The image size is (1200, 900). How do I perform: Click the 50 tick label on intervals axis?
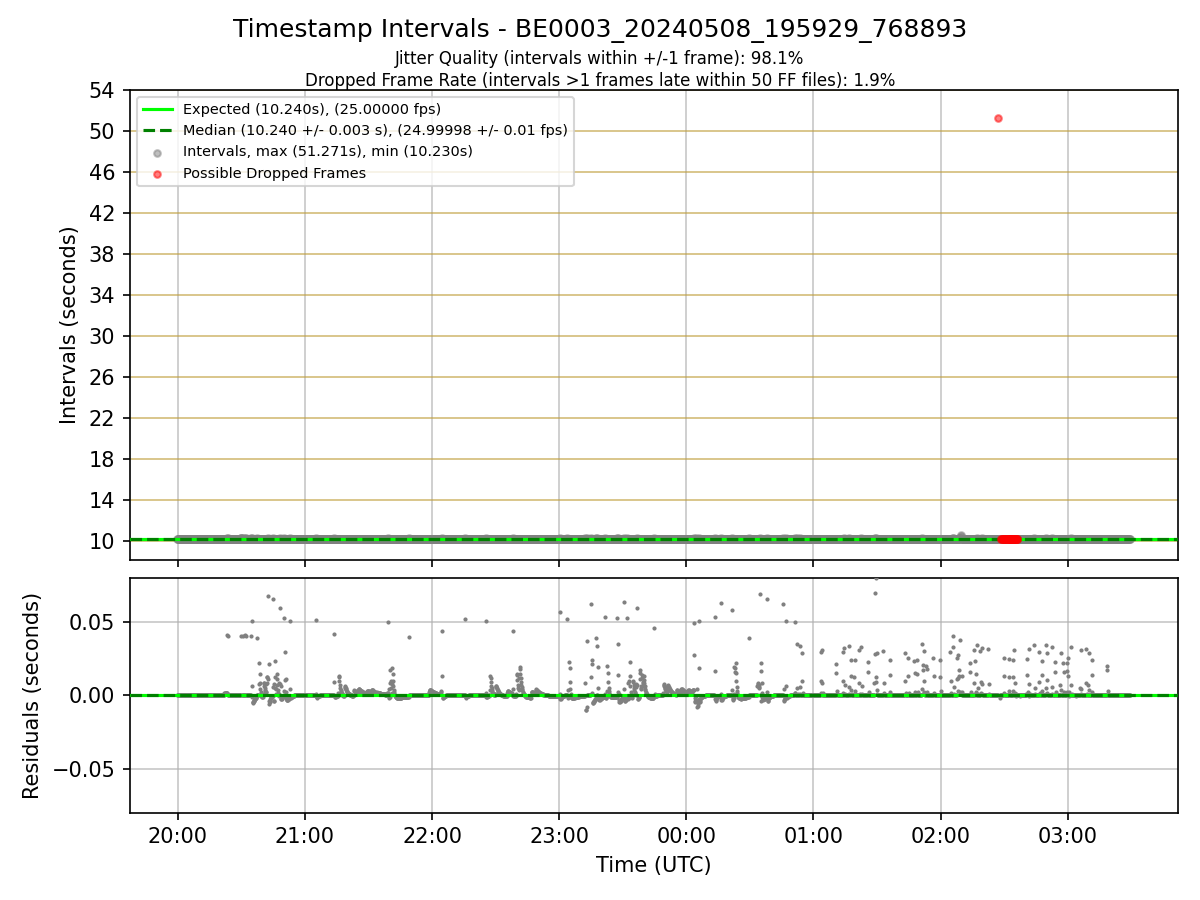pos(104,131)
